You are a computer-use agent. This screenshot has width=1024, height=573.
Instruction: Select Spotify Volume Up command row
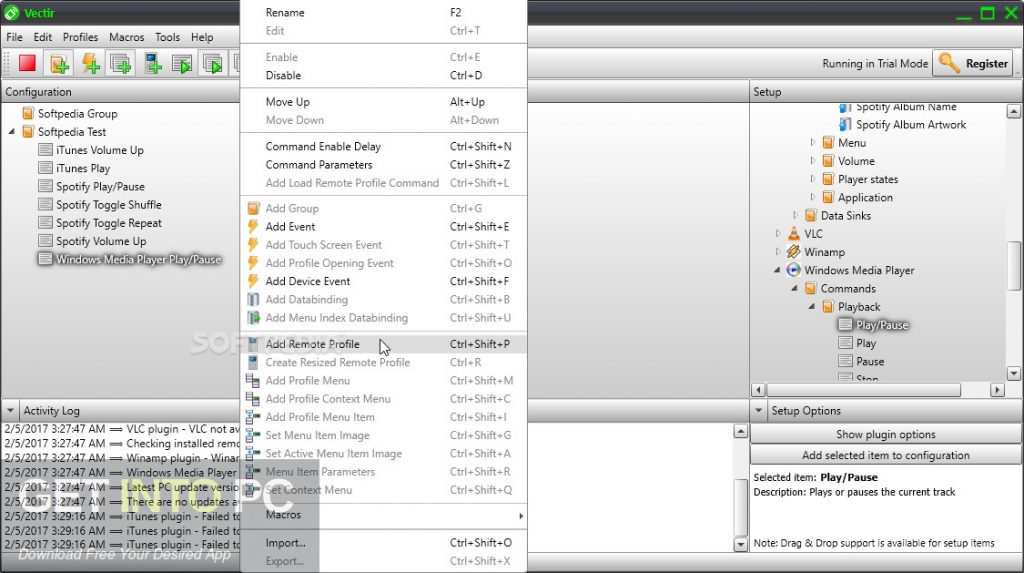pos(92,241)
